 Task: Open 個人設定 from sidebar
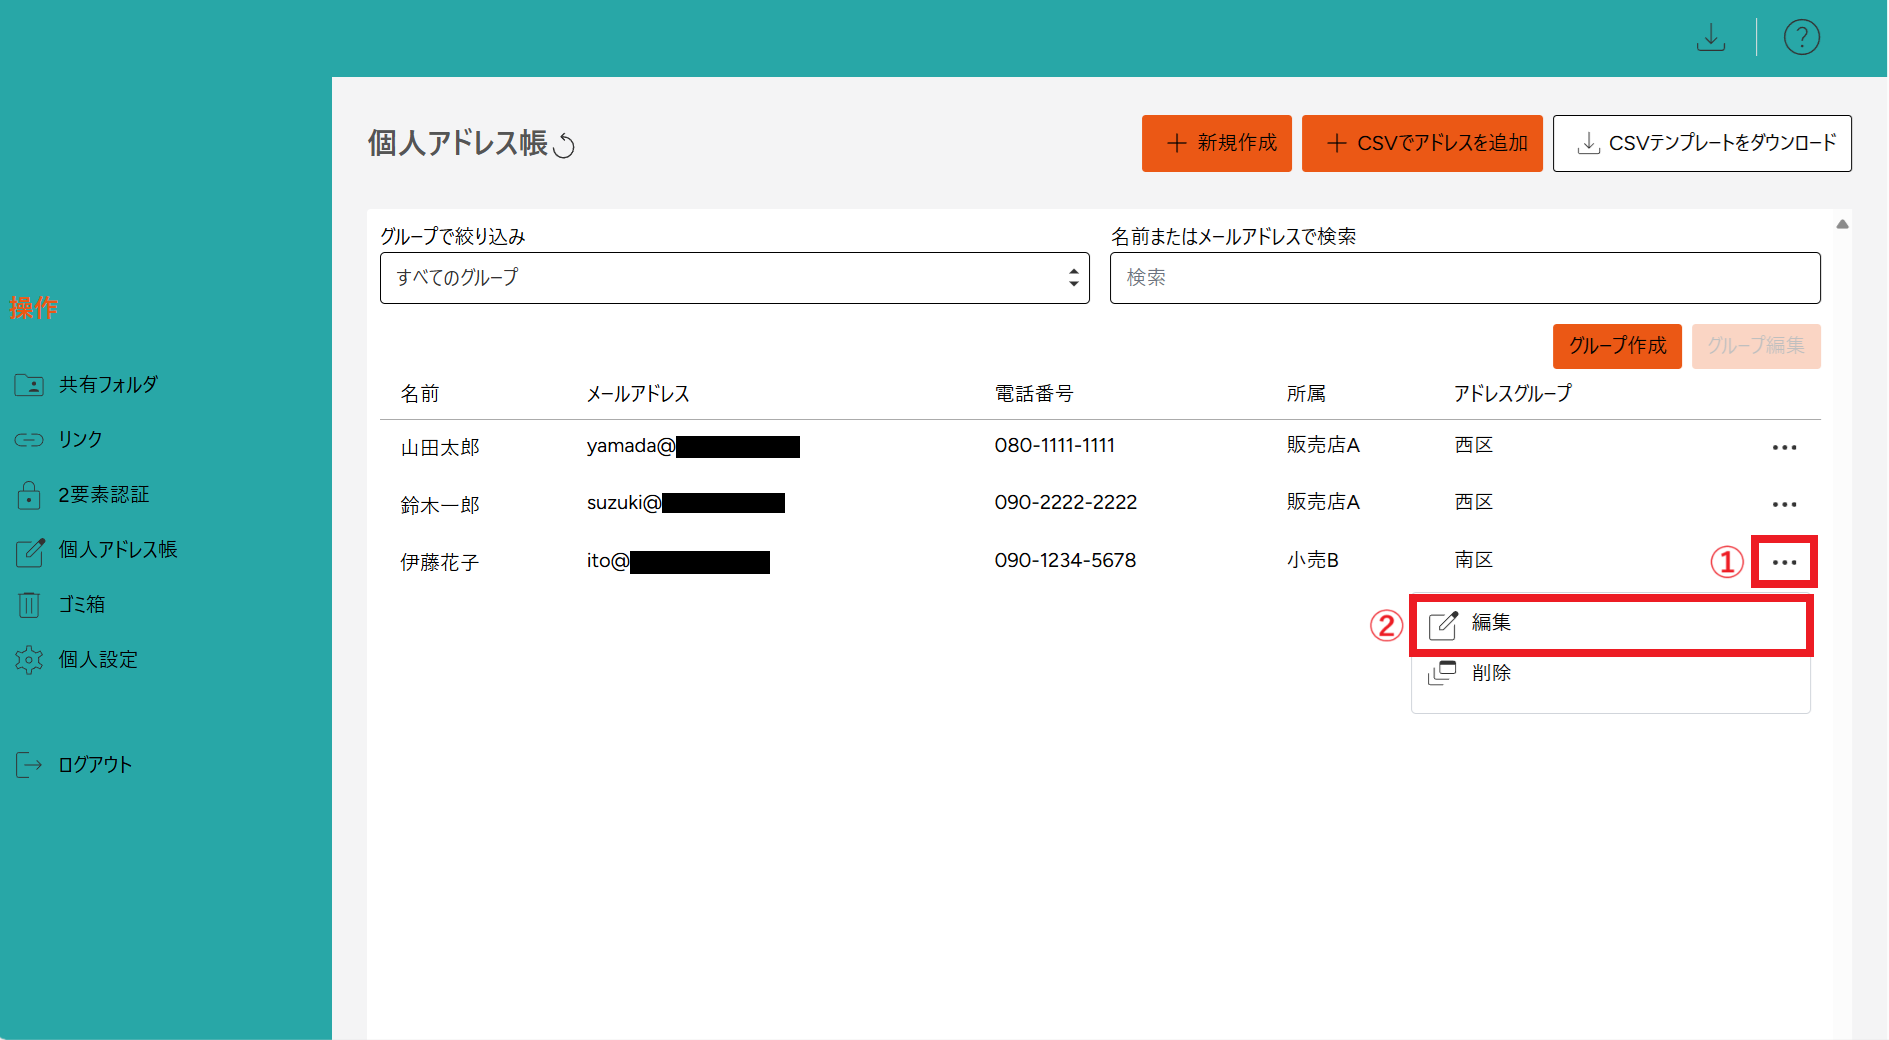click(x=98, y=660)
